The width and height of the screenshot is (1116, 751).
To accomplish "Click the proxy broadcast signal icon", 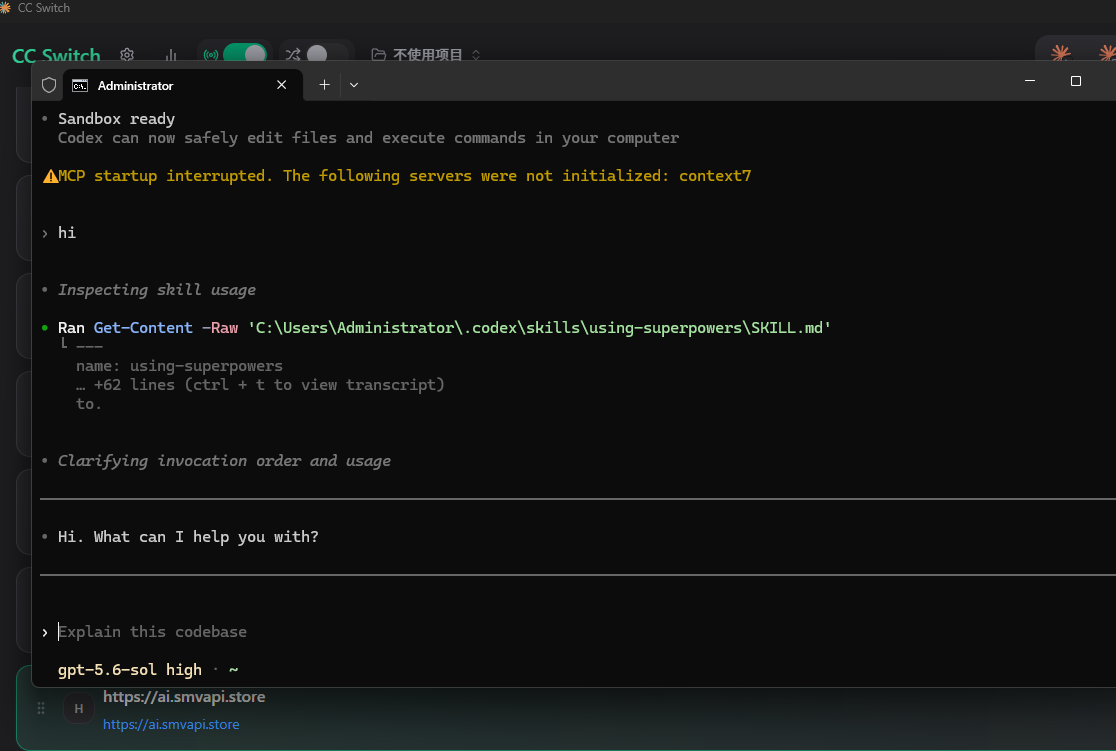I will (211, 54).
